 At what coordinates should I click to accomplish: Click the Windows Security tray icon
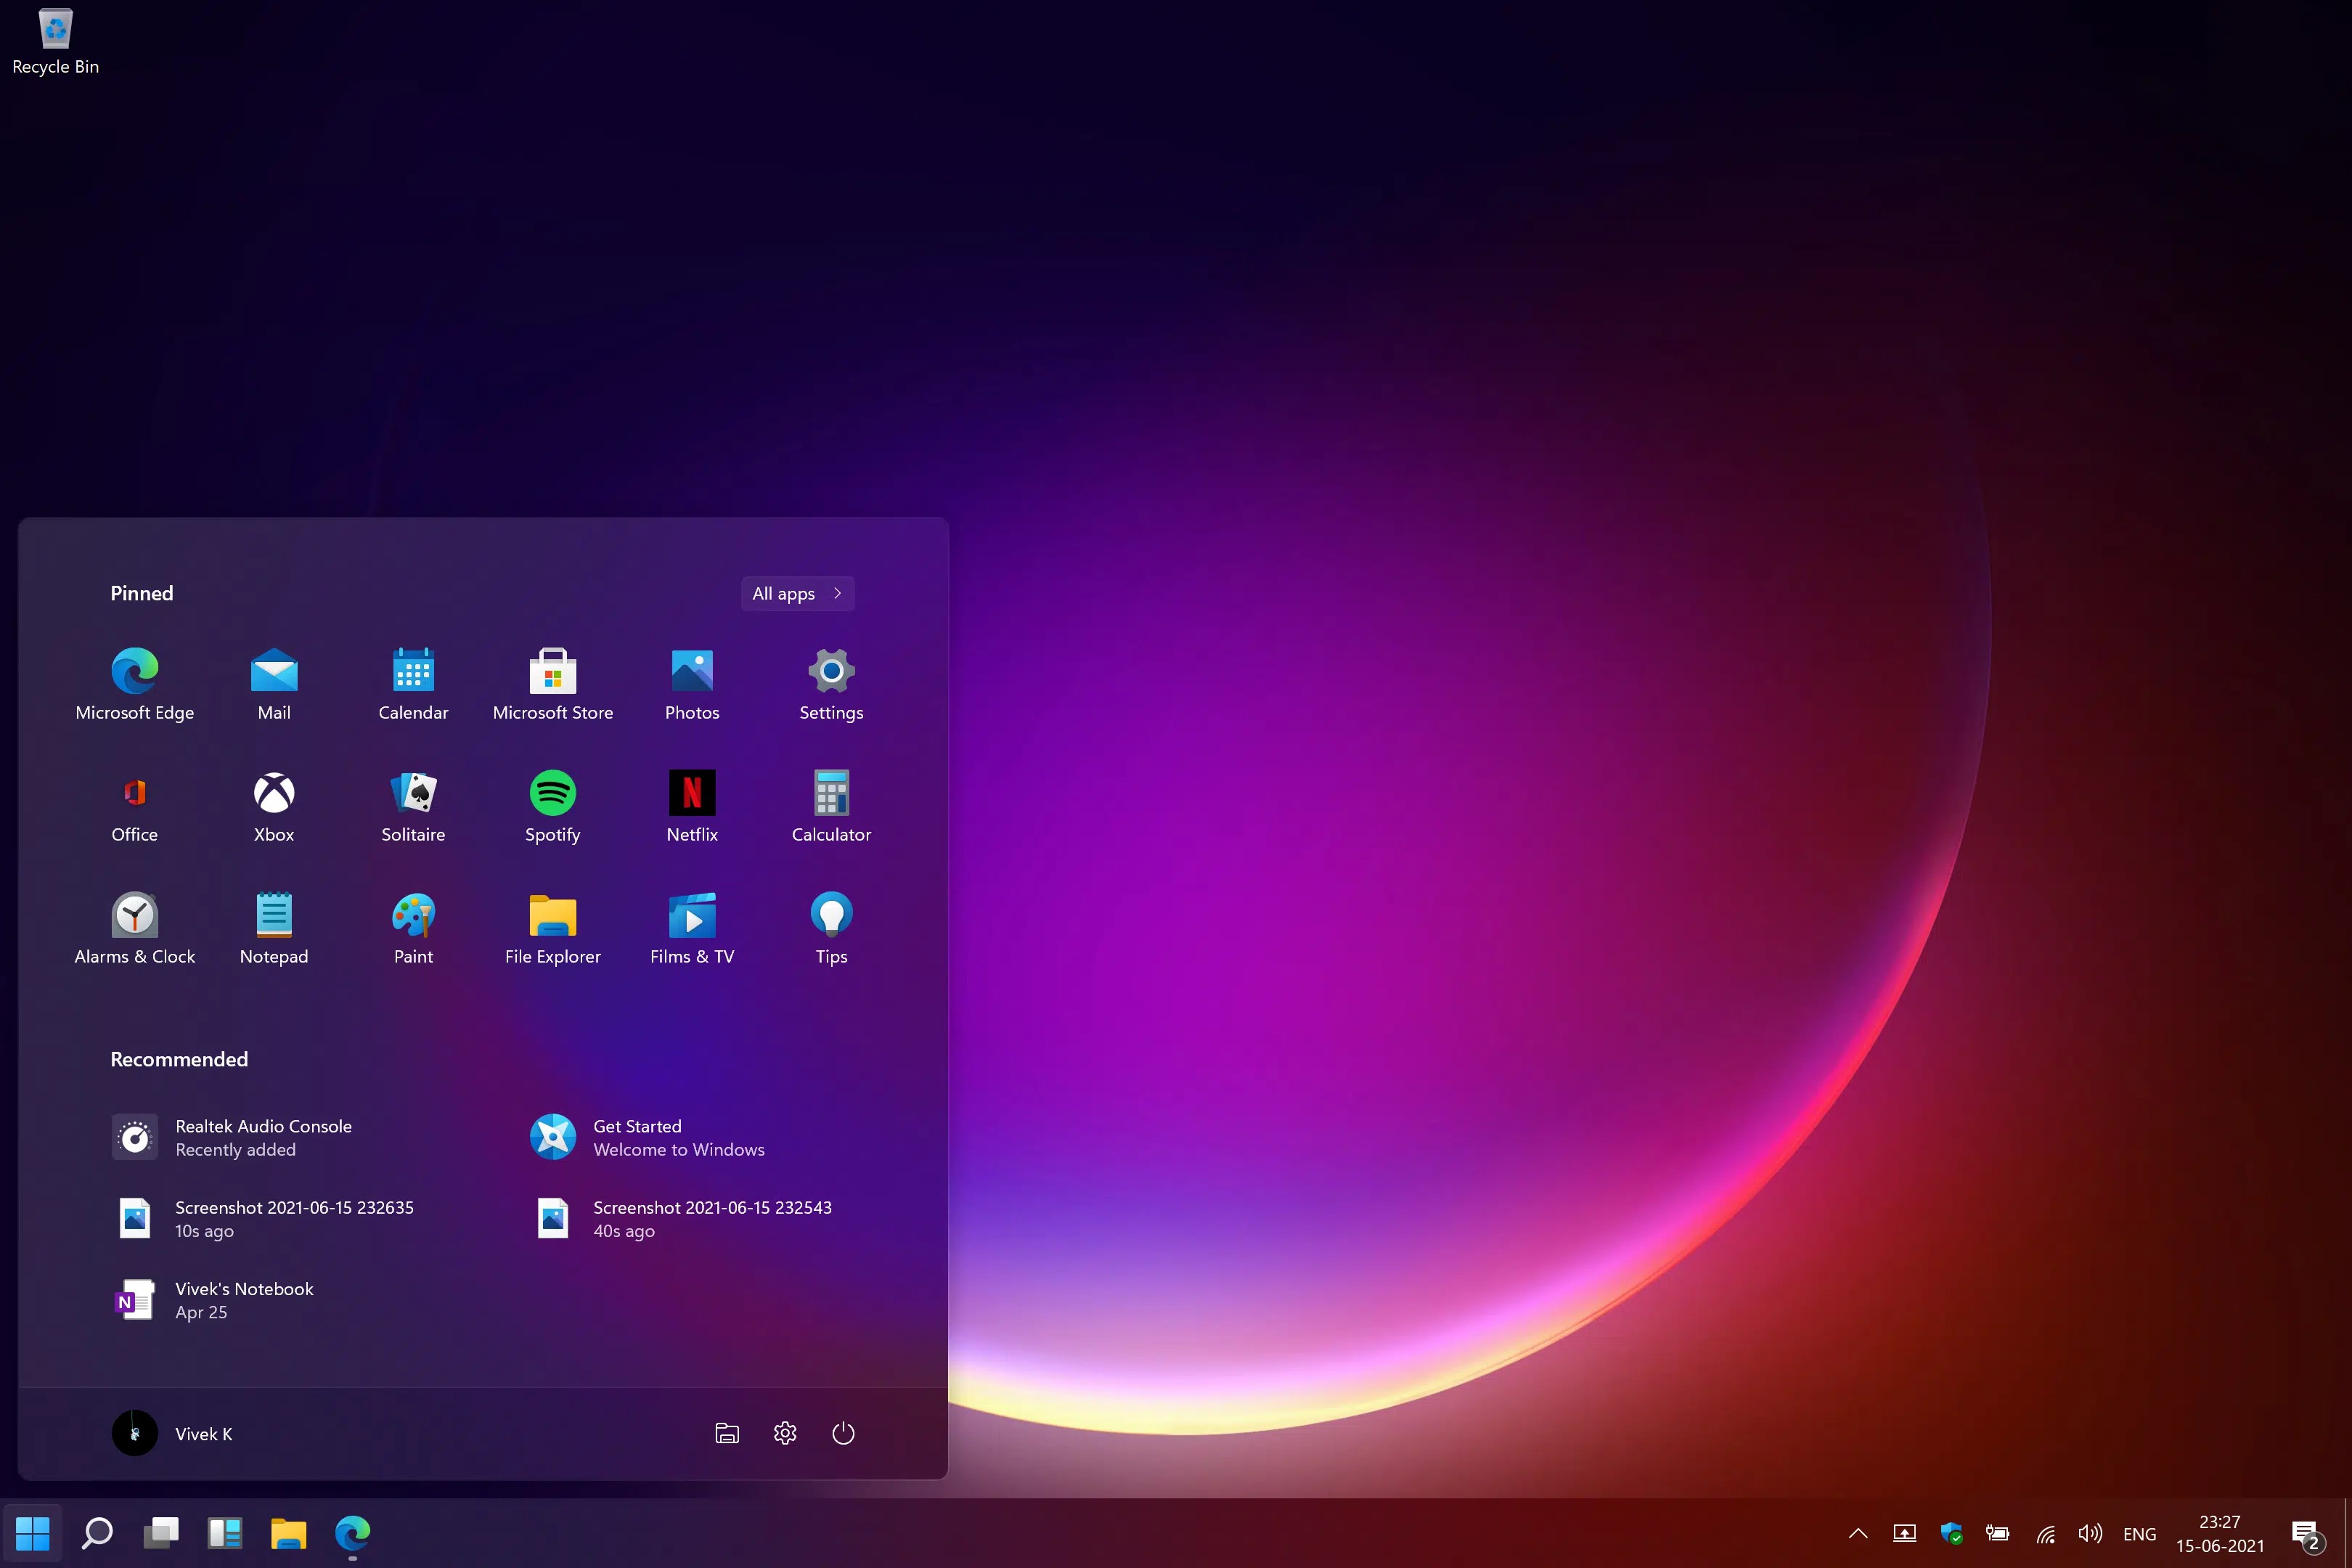tap(1951, 1533)
